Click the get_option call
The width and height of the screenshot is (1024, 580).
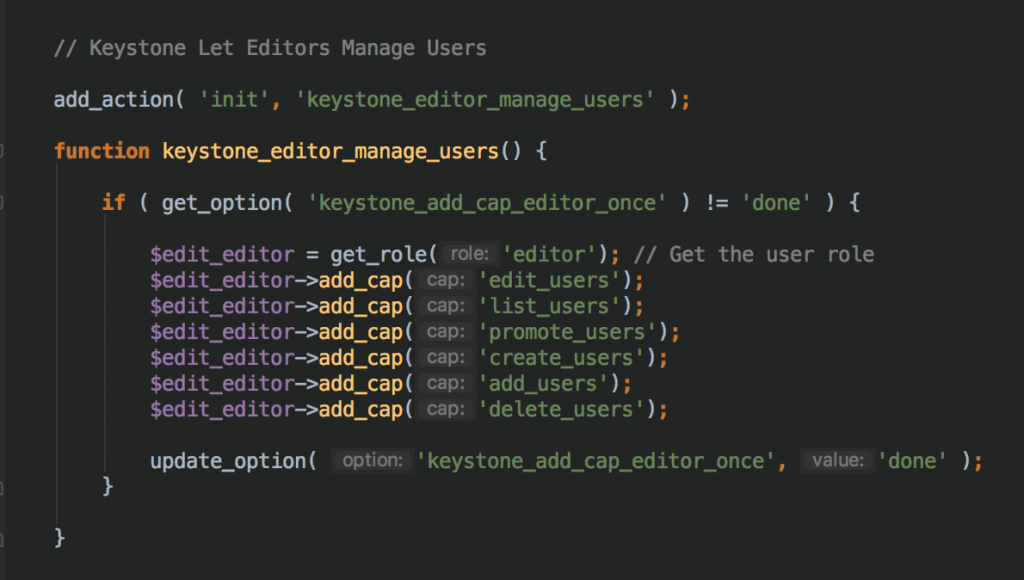tap(221, 203)
